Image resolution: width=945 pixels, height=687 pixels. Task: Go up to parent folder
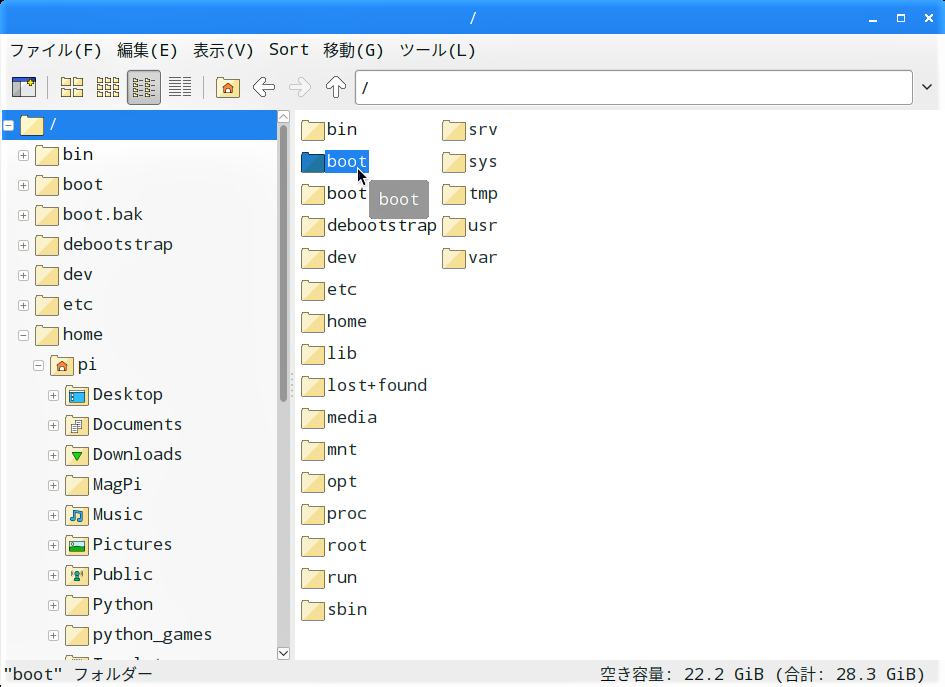[x=336, y=87]
